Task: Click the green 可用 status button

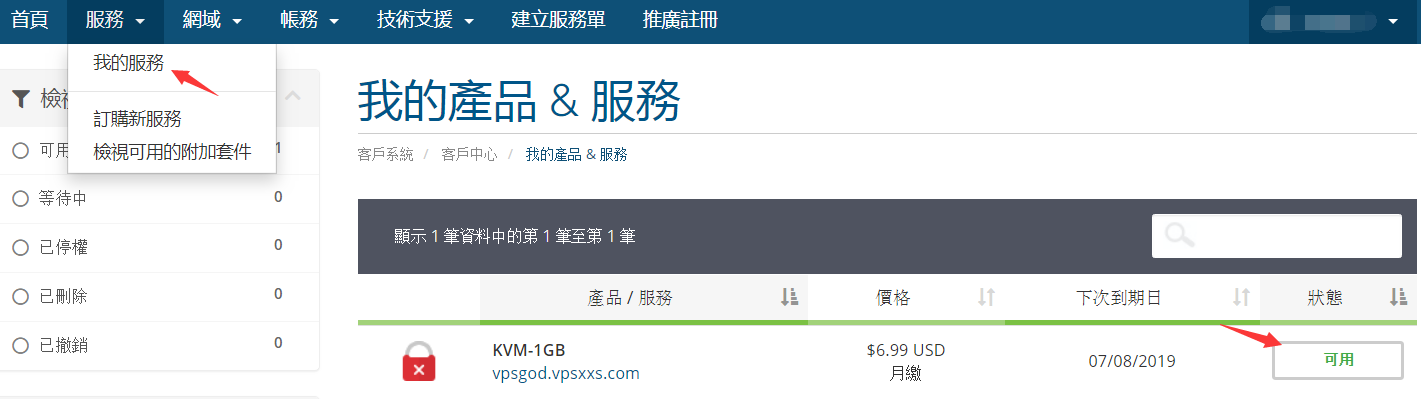Action: click(1338, 360)
